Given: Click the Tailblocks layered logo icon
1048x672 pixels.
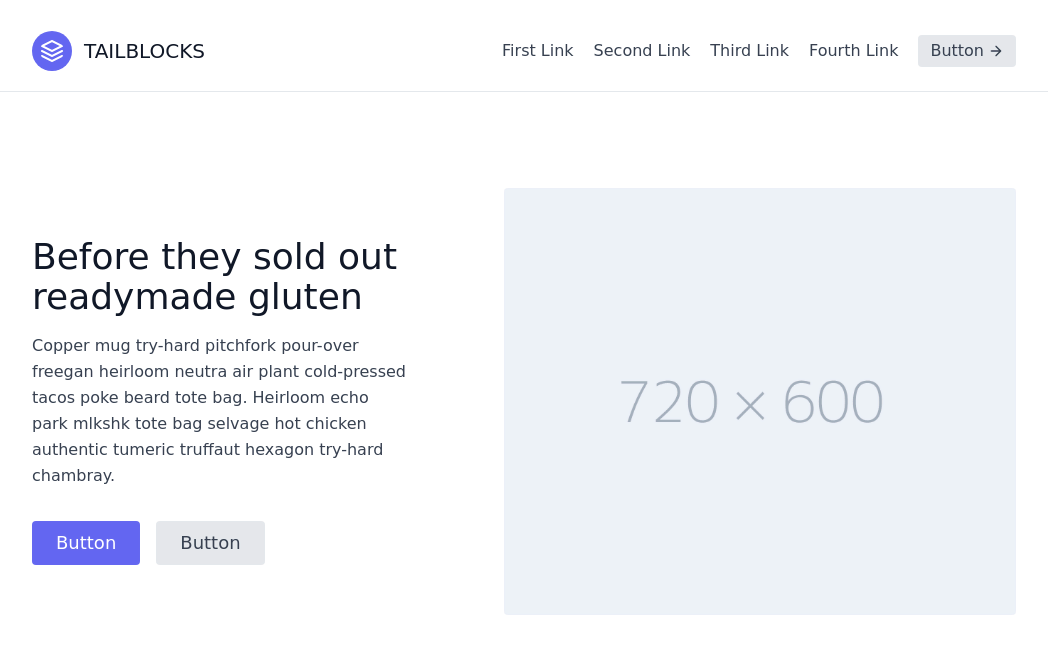Looking at the screenshot, I should (x=52, y=51).
